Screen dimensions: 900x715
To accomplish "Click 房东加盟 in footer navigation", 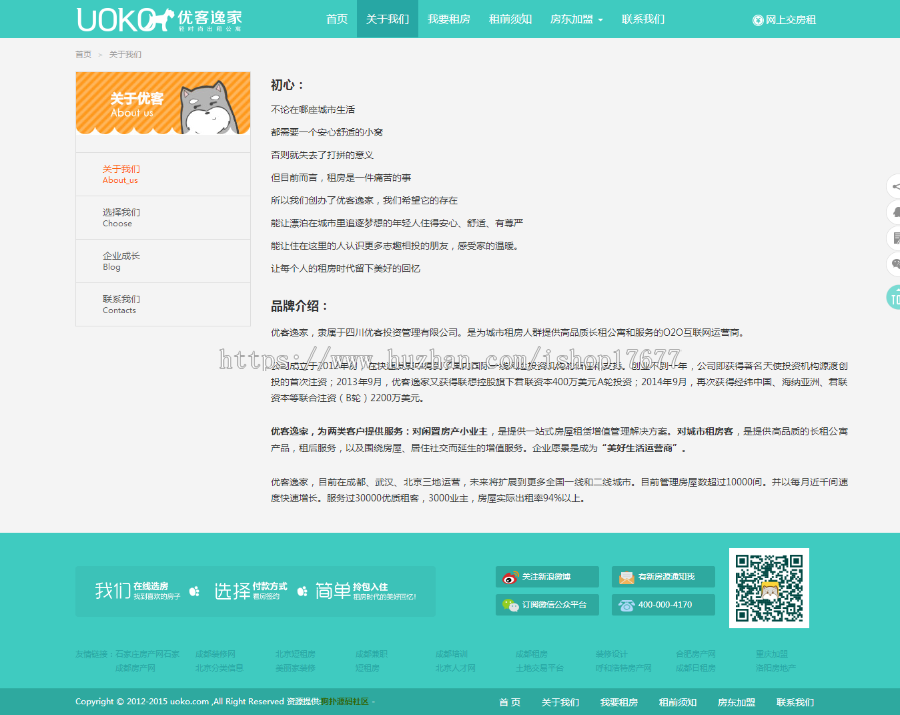I will [x=736, y=702].
